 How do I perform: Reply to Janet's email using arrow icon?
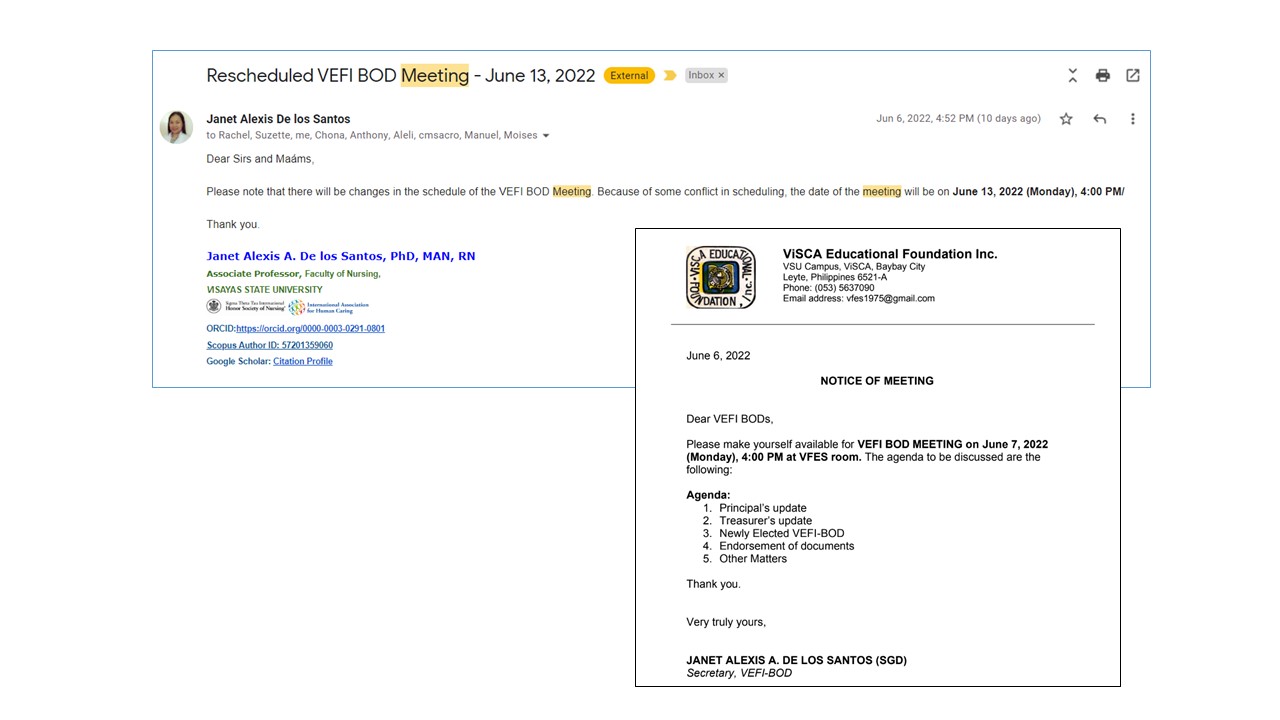click(1099, 119)
